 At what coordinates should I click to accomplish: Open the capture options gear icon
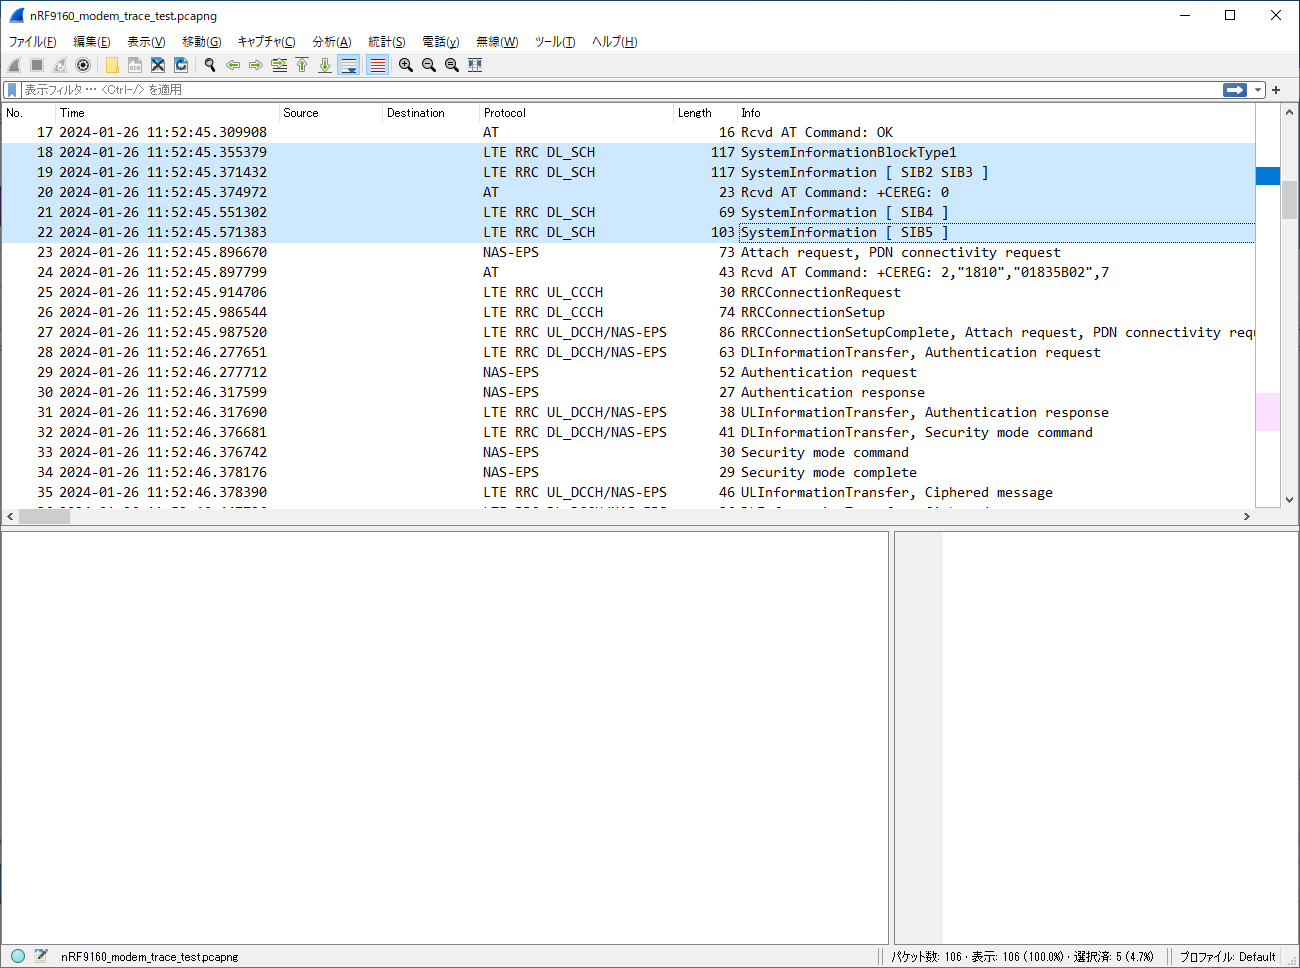pos(83,65)
